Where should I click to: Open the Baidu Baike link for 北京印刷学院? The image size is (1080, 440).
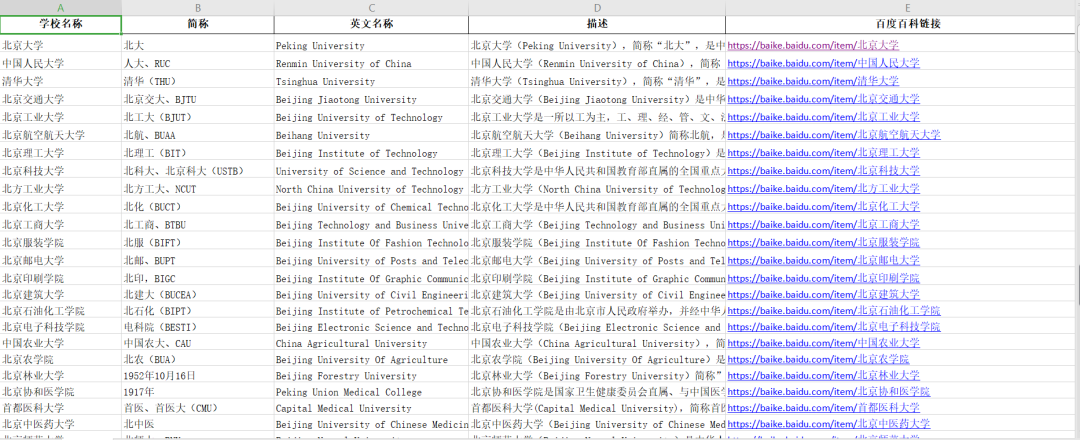point(823,278)
